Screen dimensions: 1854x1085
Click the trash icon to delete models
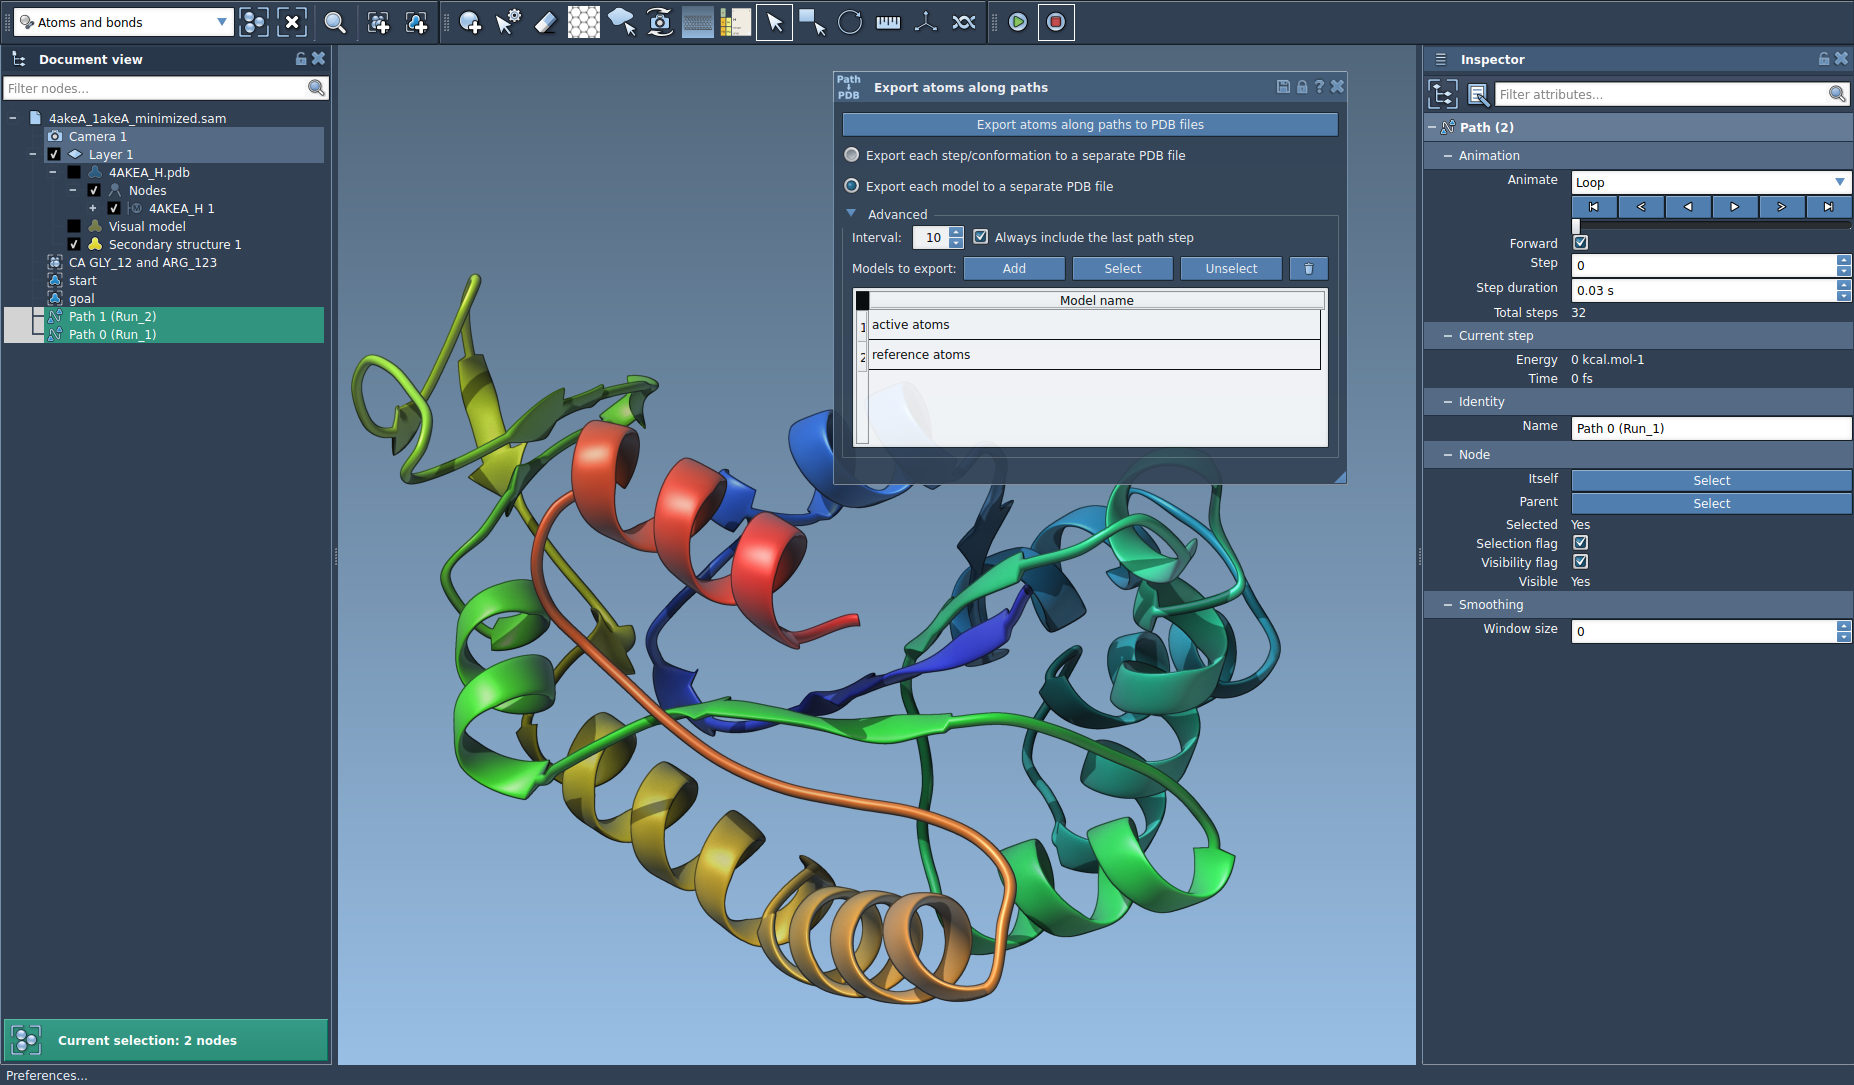1308,268
